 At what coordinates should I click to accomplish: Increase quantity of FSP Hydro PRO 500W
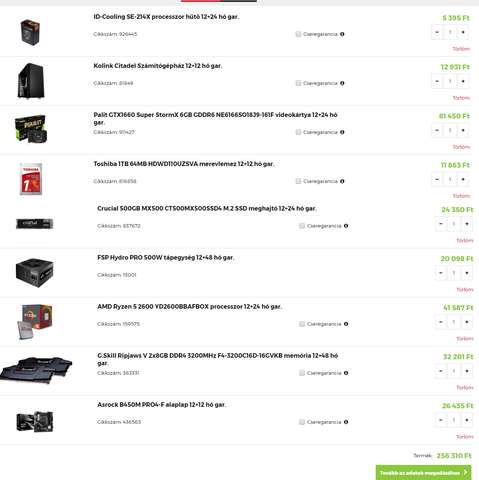467,273
